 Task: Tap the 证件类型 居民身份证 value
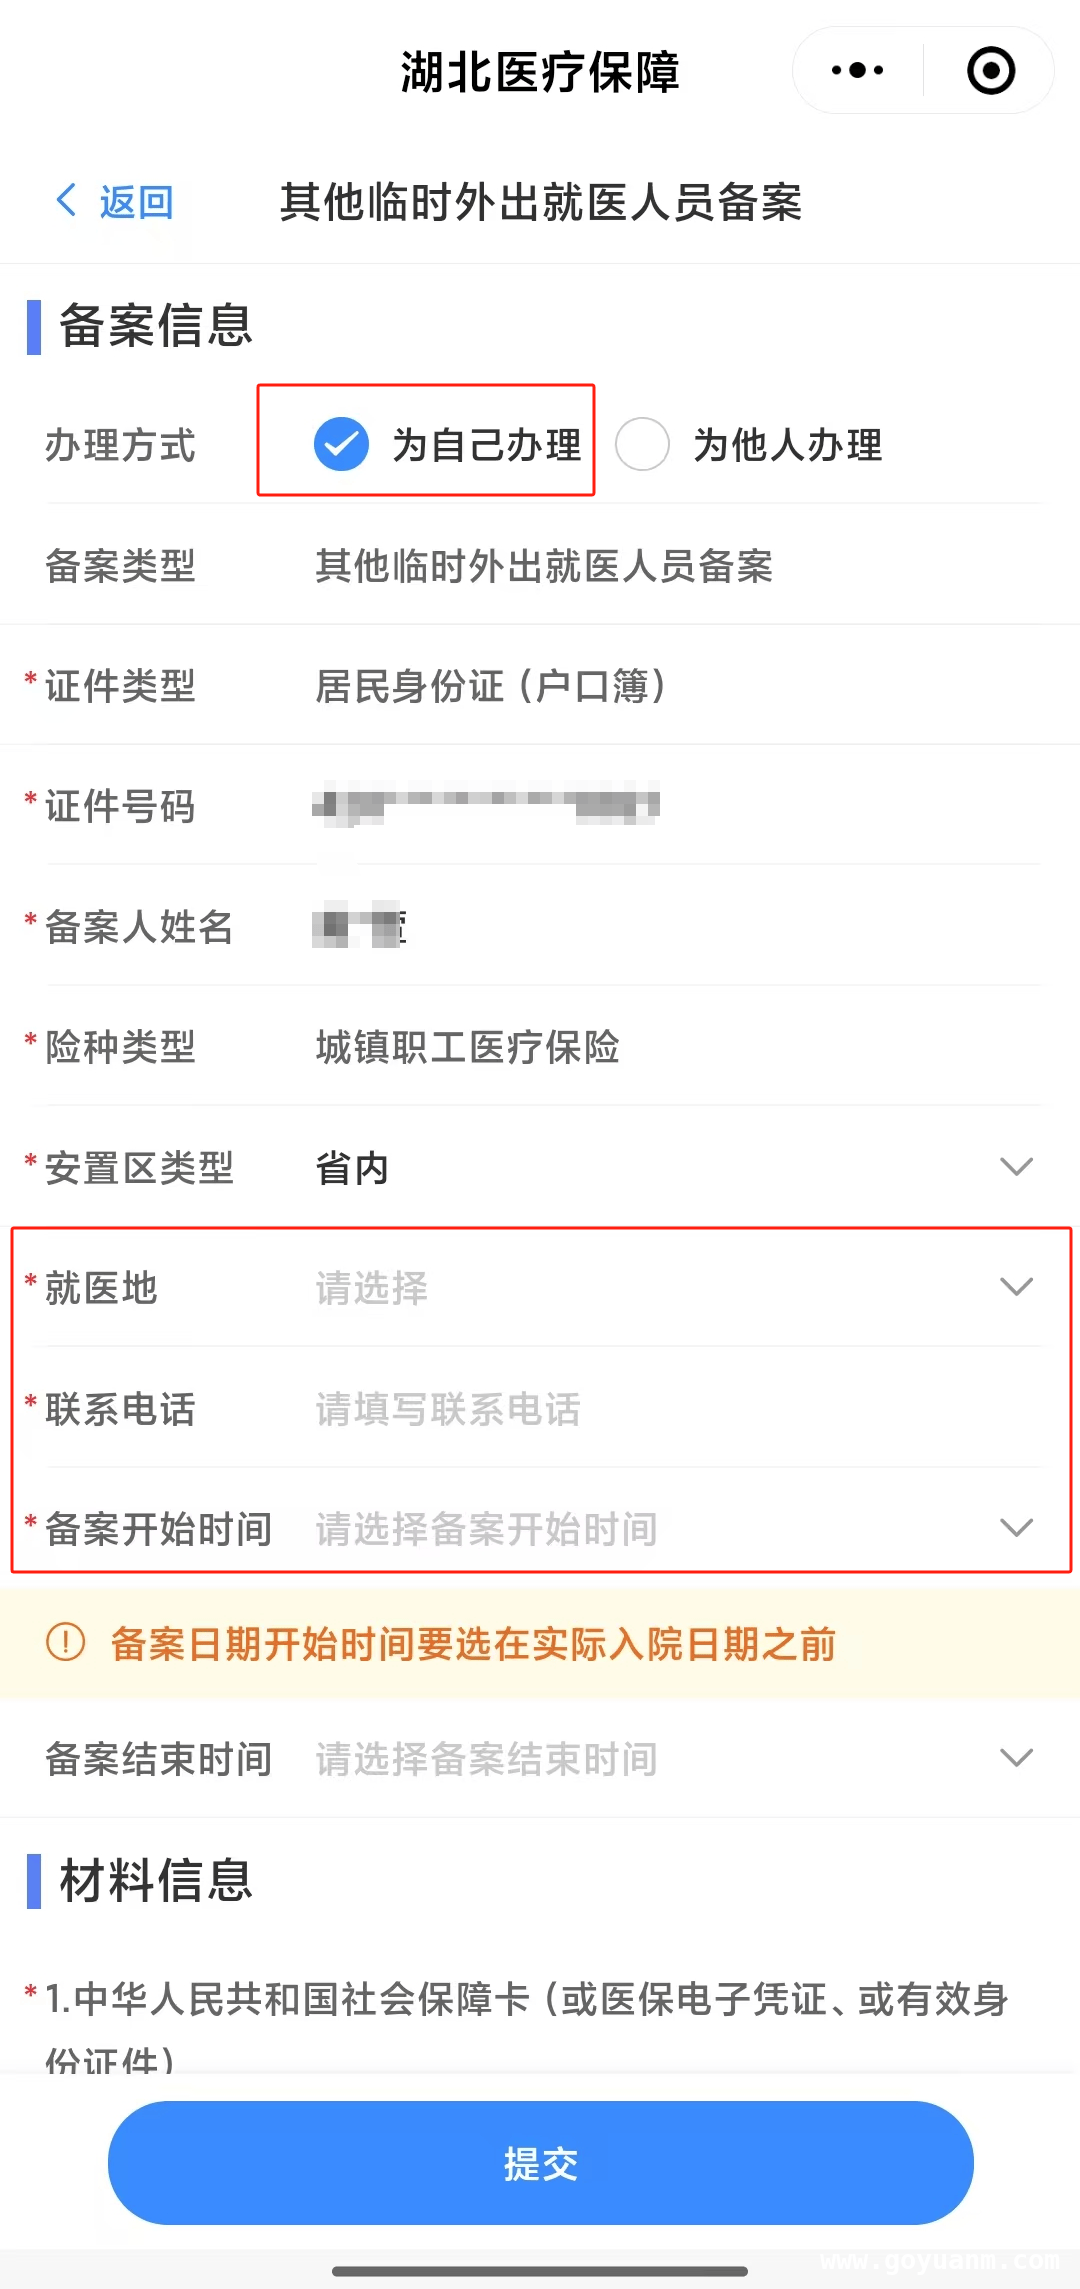click(491, 686)
